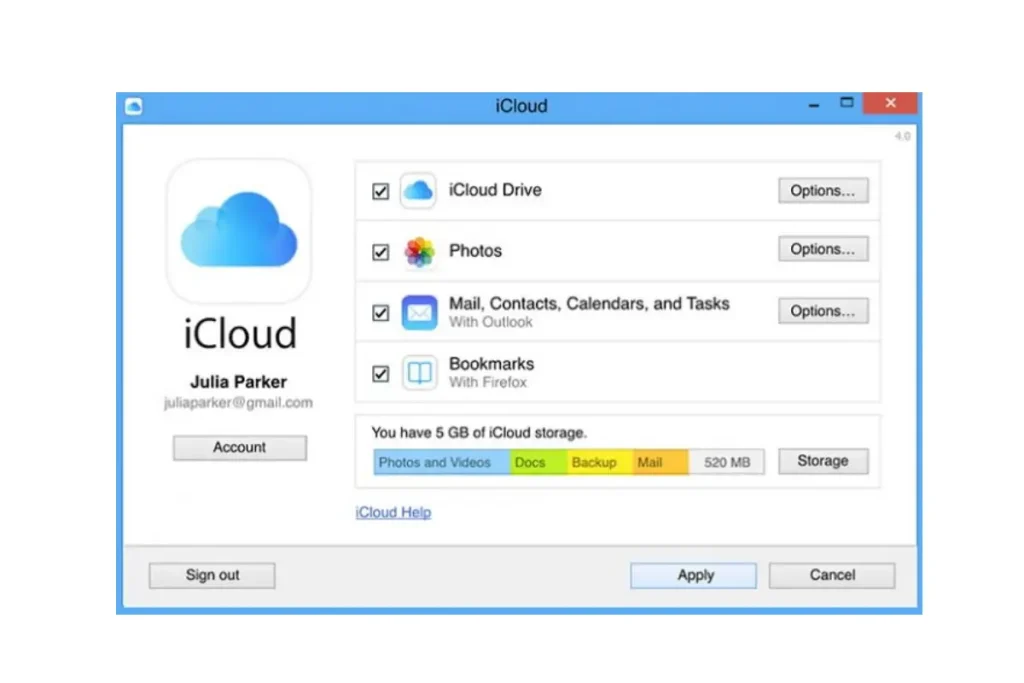Click the iCloud Drive label
Screen dimensions: 1024x683
point(495,190)
